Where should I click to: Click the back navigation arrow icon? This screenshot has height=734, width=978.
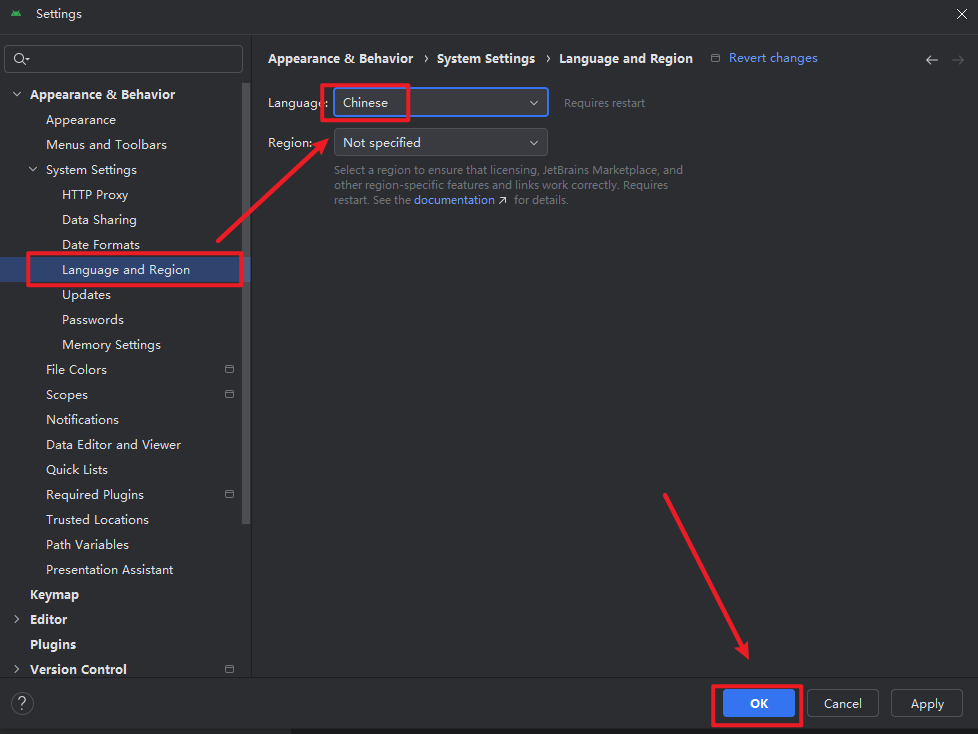point(931,60)
